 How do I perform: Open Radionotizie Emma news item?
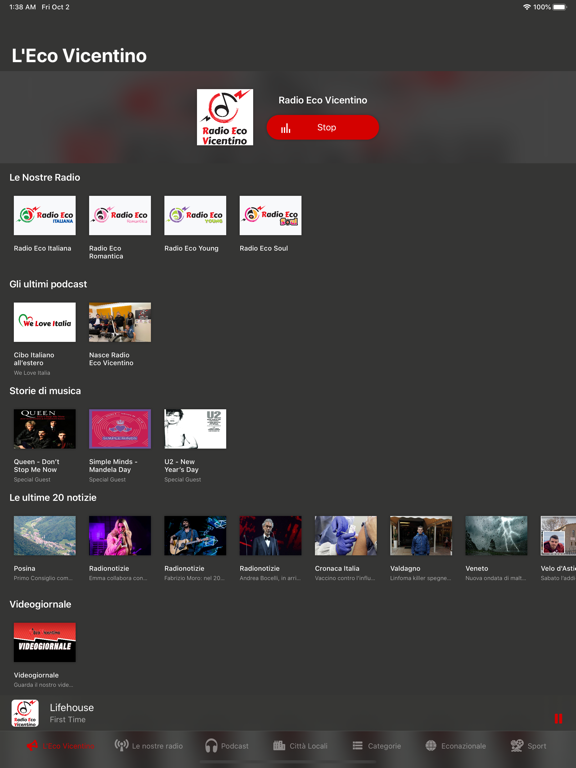pyautogui.click(x=120, y=535)
